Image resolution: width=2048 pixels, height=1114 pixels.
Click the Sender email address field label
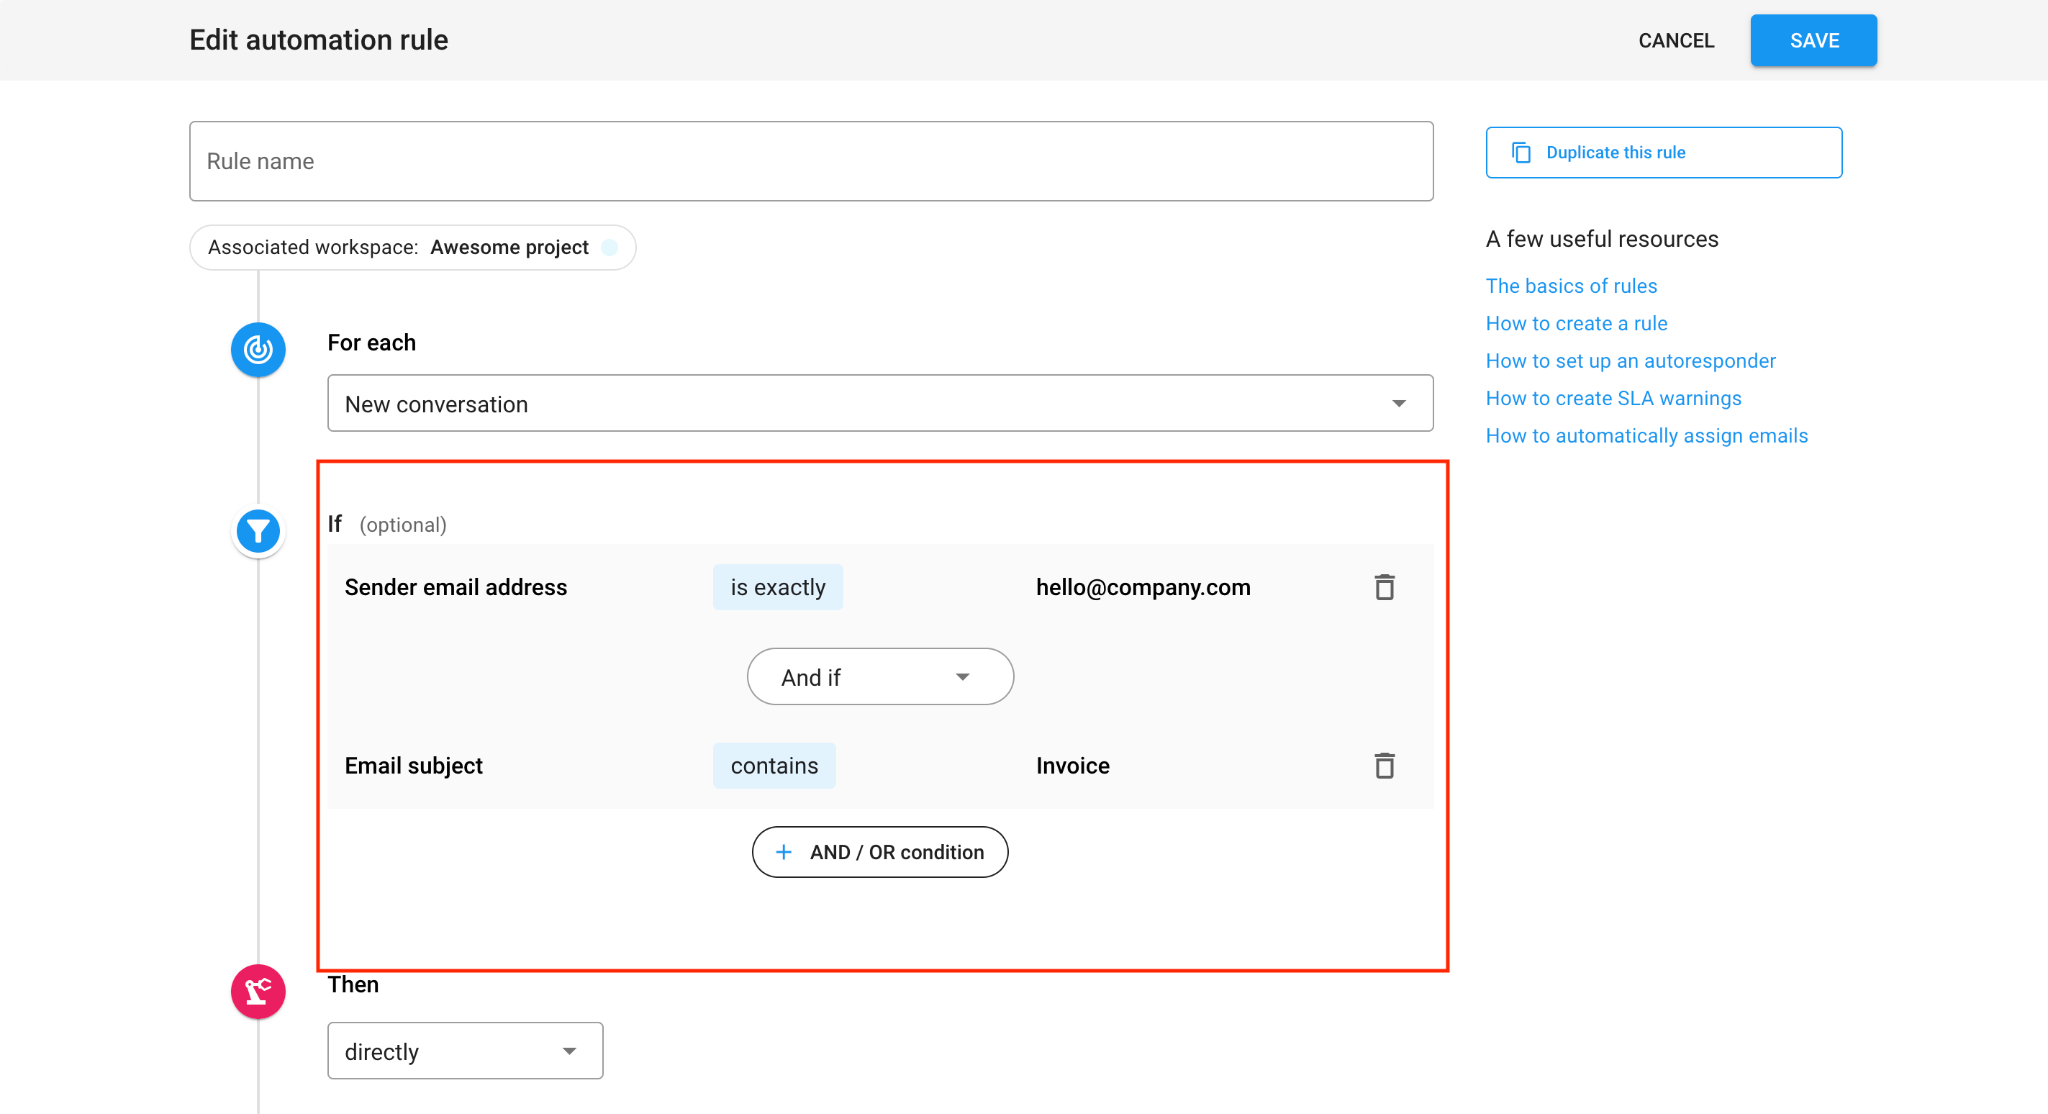[456, 588]
